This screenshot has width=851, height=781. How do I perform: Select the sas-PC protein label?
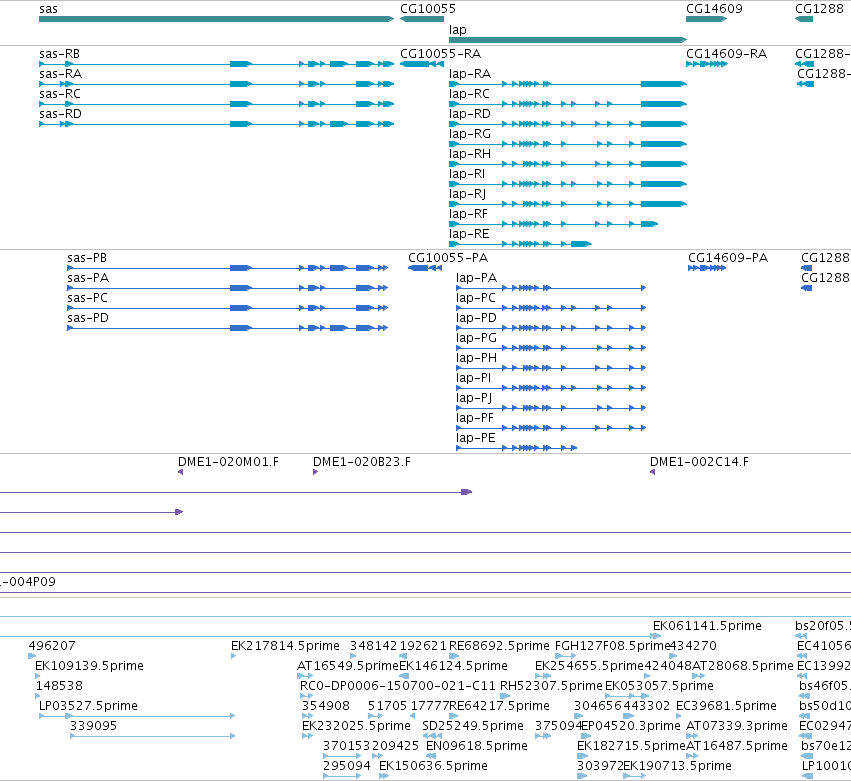87,298
